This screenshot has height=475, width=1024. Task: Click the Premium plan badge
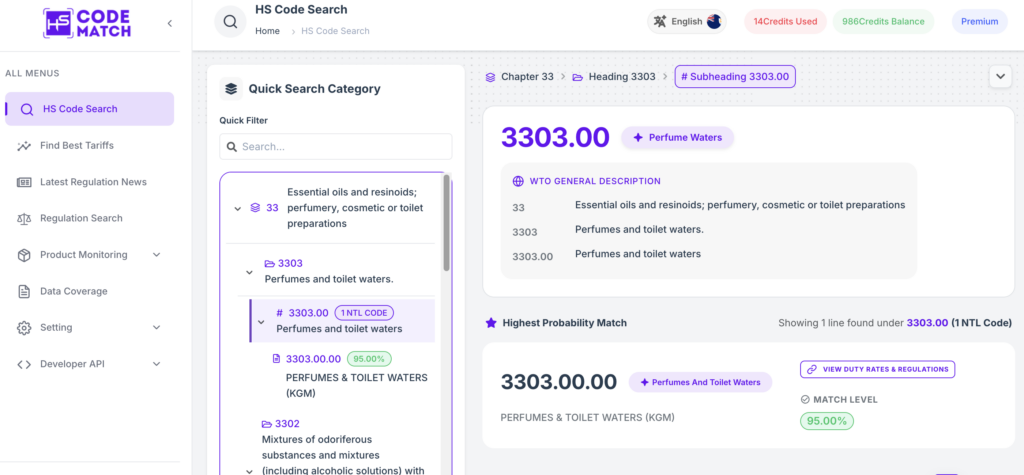[x=980, y=22]
